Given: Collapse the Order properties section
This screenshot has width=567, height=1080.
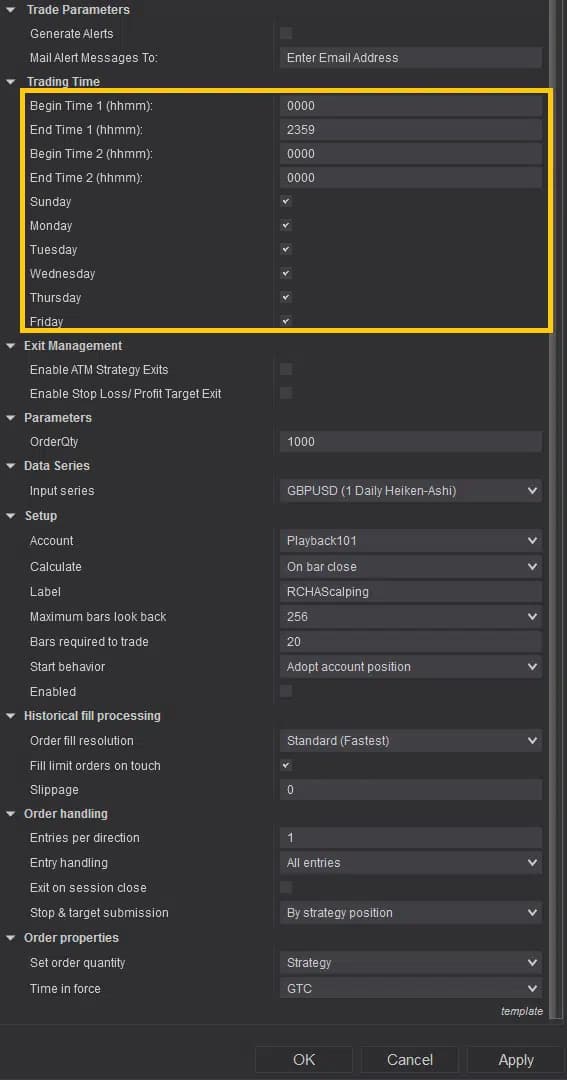Looking at the screenshot, I should 10,937.
